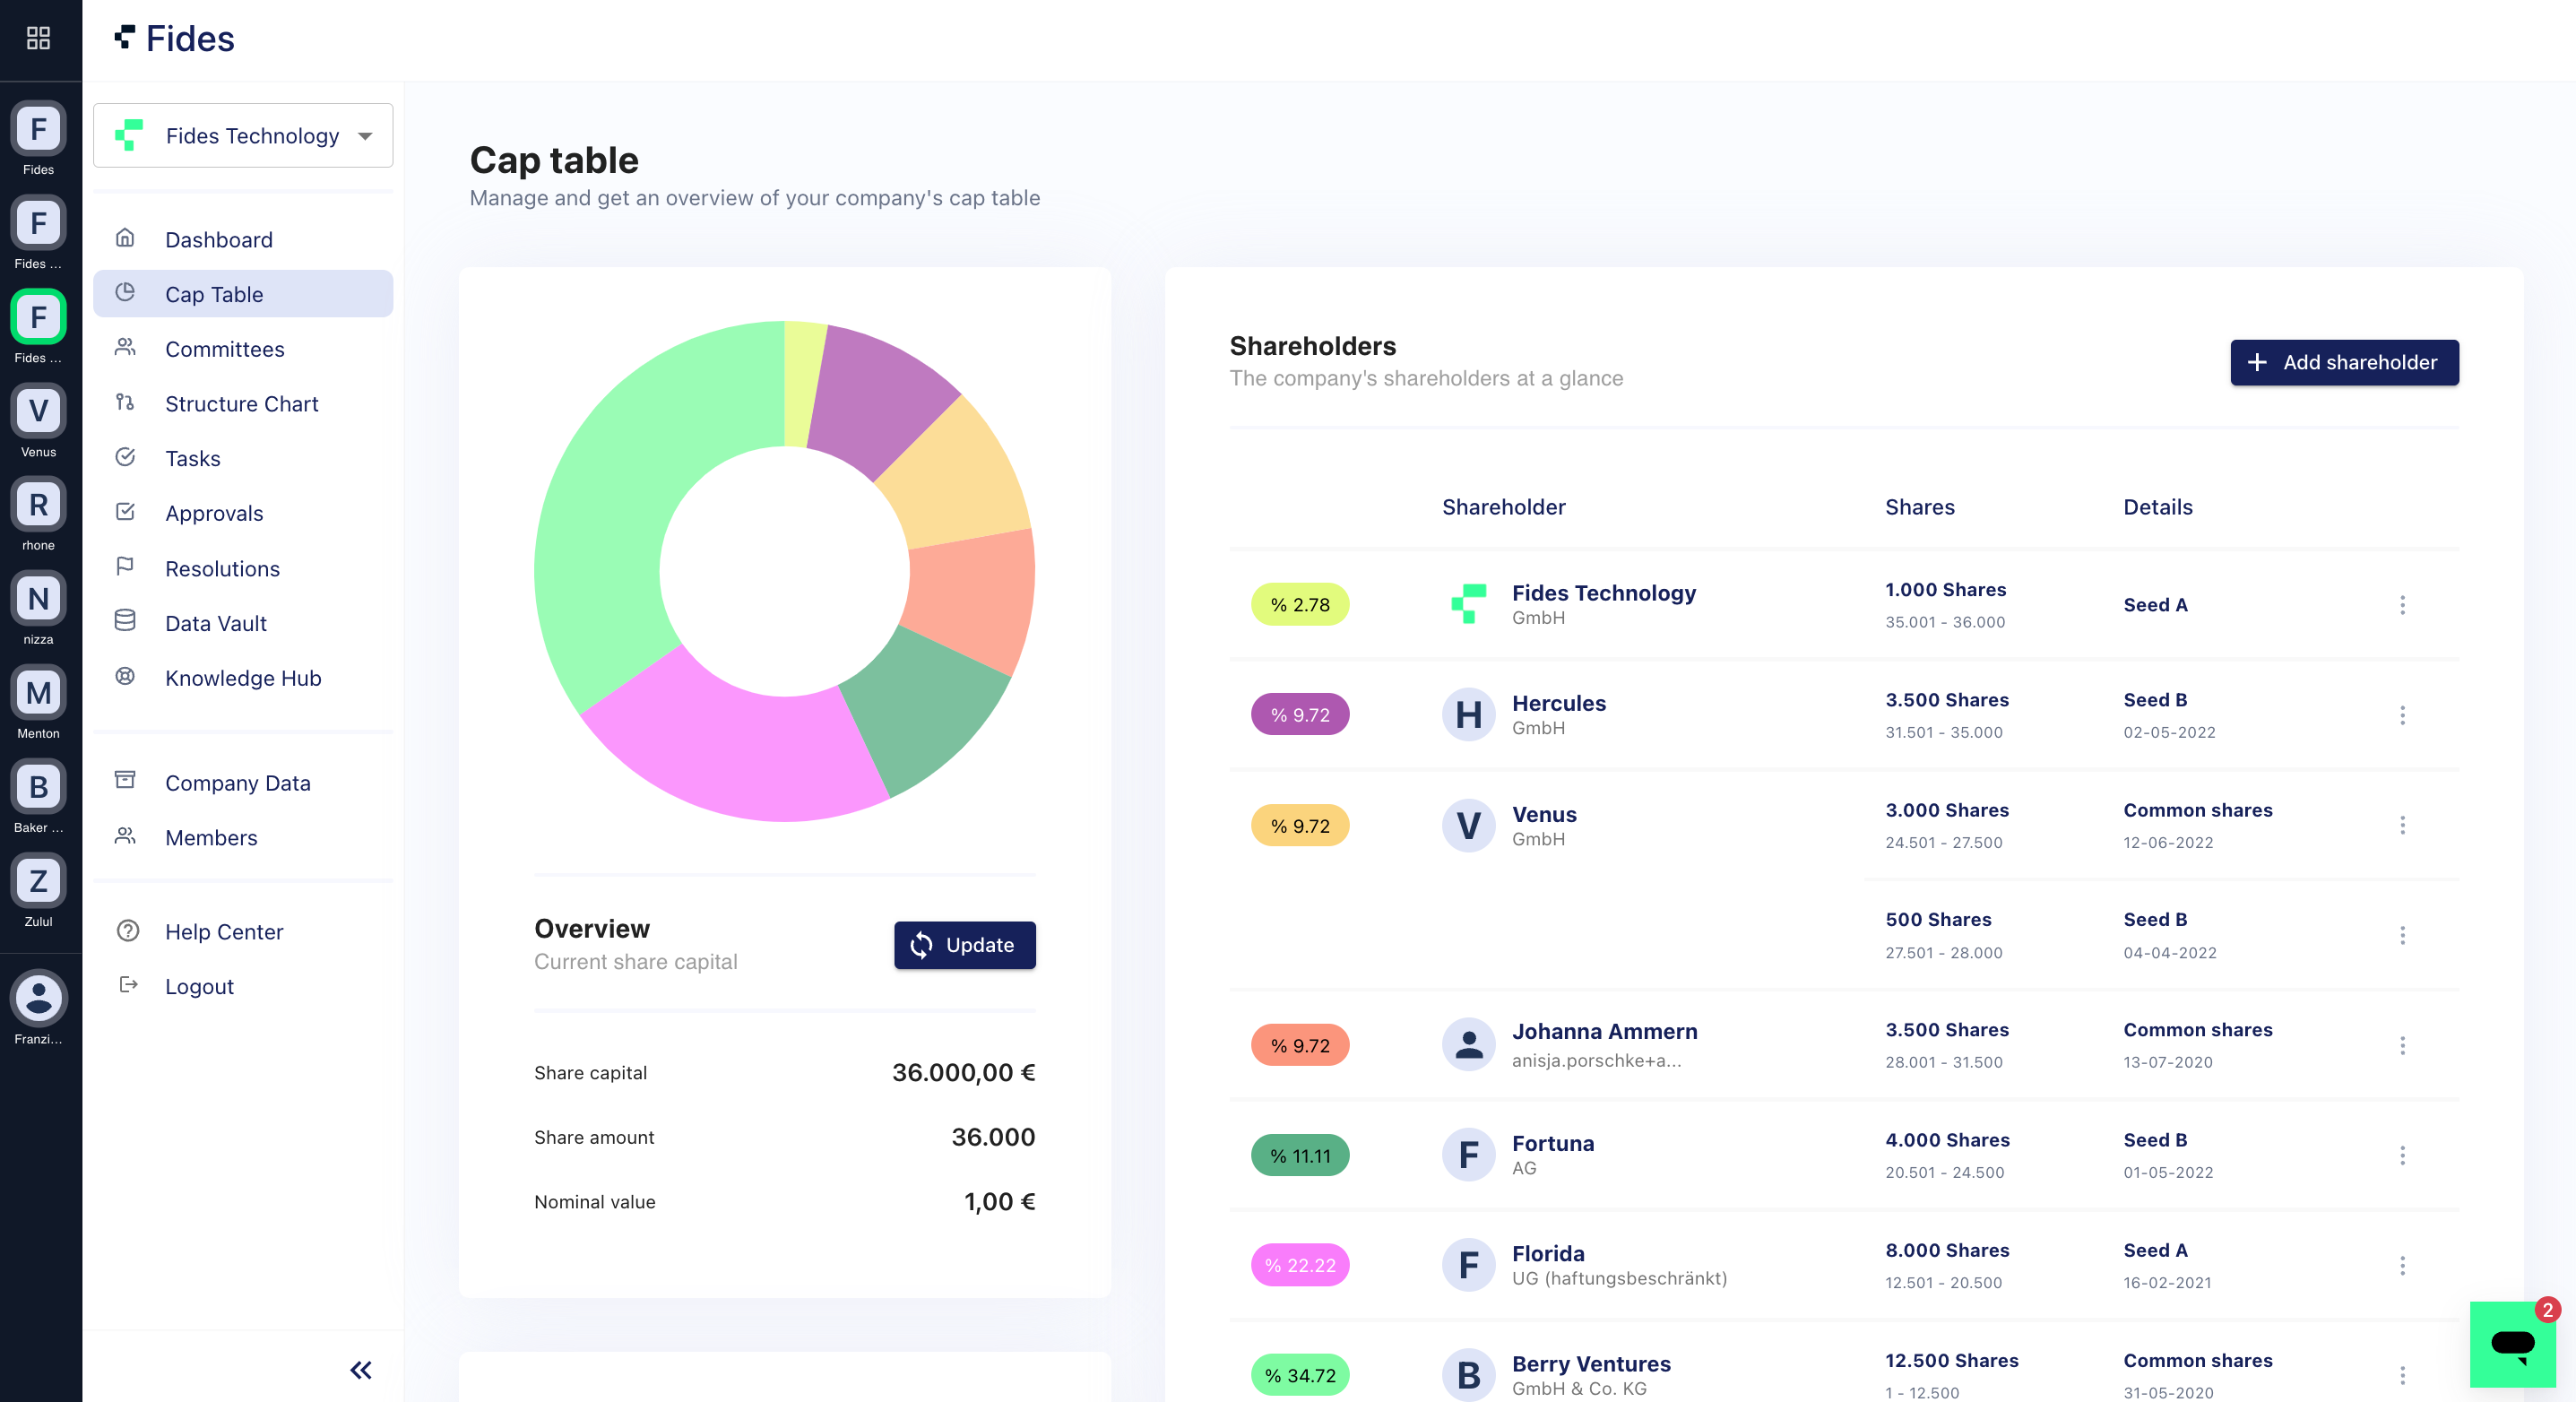Open the apps grid icon
This screenshot has width=2576, height=1402.
[38, 38]
